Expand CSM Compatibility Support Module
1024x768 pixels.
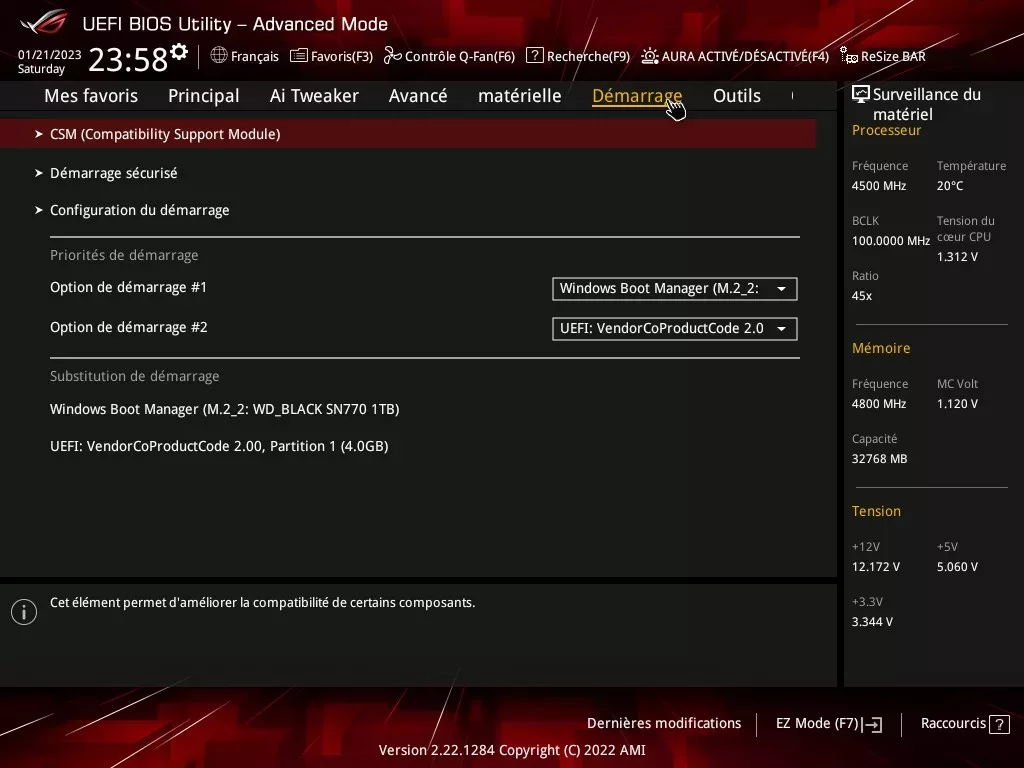pyautogui.click(x=165, y=133)
